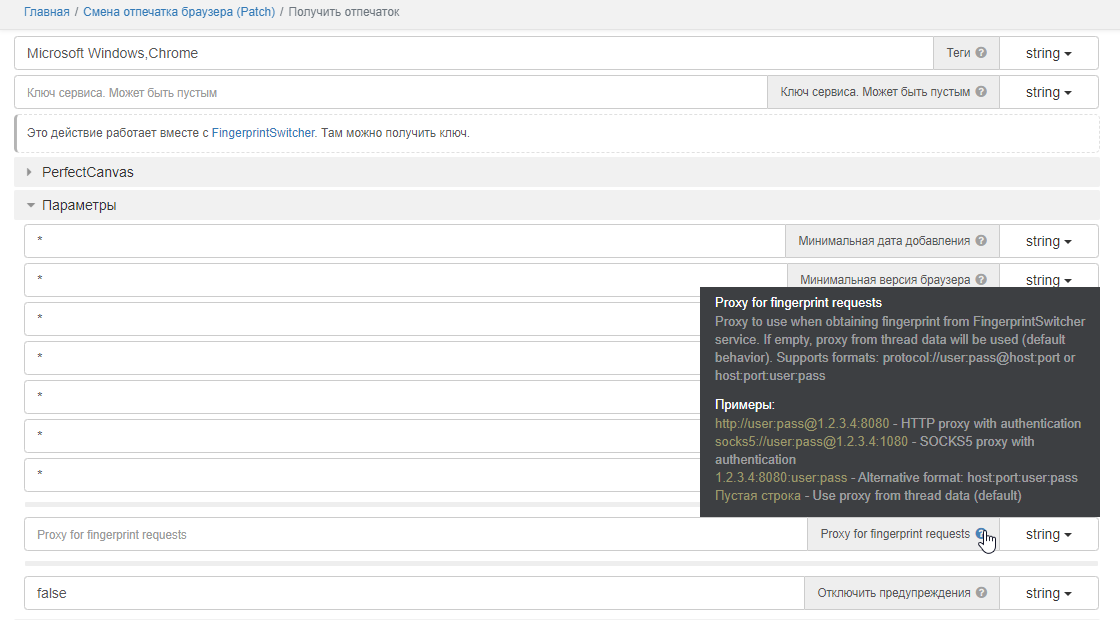The image size is (1120, 620).
Task: Click help icon for Минимальная версия браузера
Action: (x=981, y=279)
